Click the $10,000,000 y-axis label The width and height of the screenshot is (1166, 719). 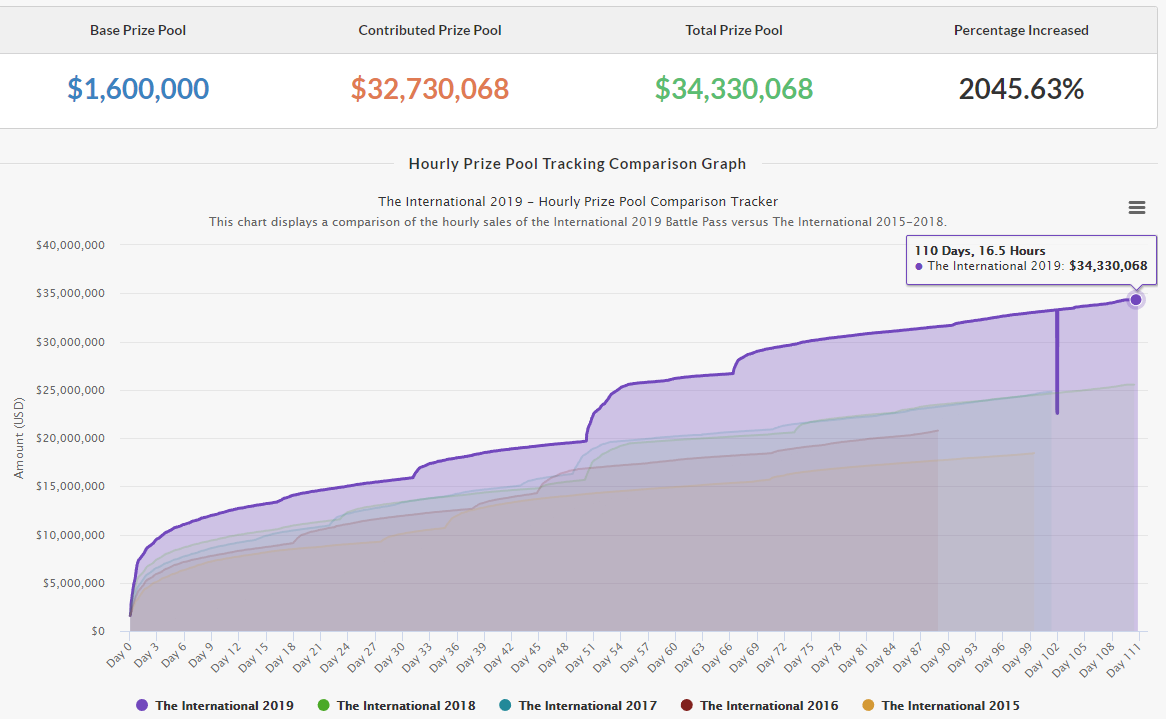pos(71,535)
